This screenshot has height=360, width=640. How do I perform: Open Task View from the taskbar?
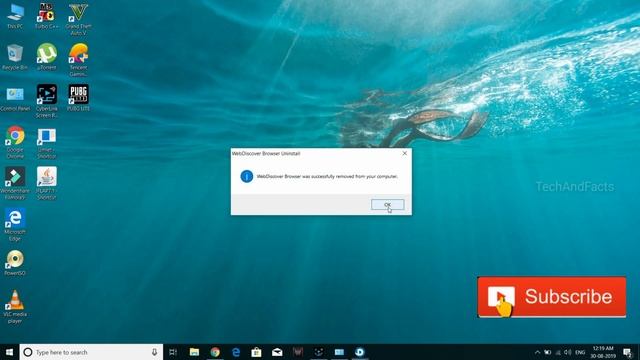point(173,352)
